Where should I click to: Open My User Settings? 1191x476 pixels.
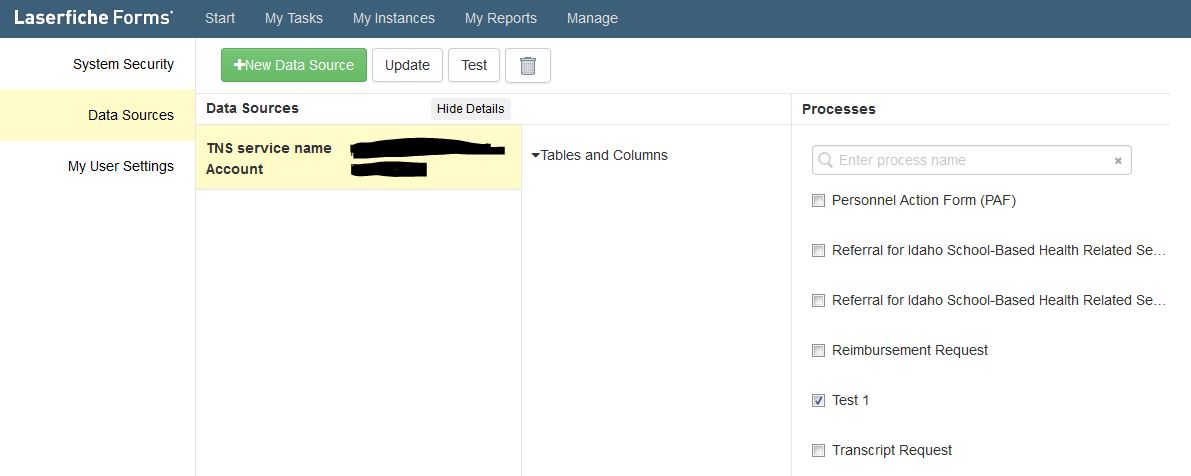(x=97, y=166)
